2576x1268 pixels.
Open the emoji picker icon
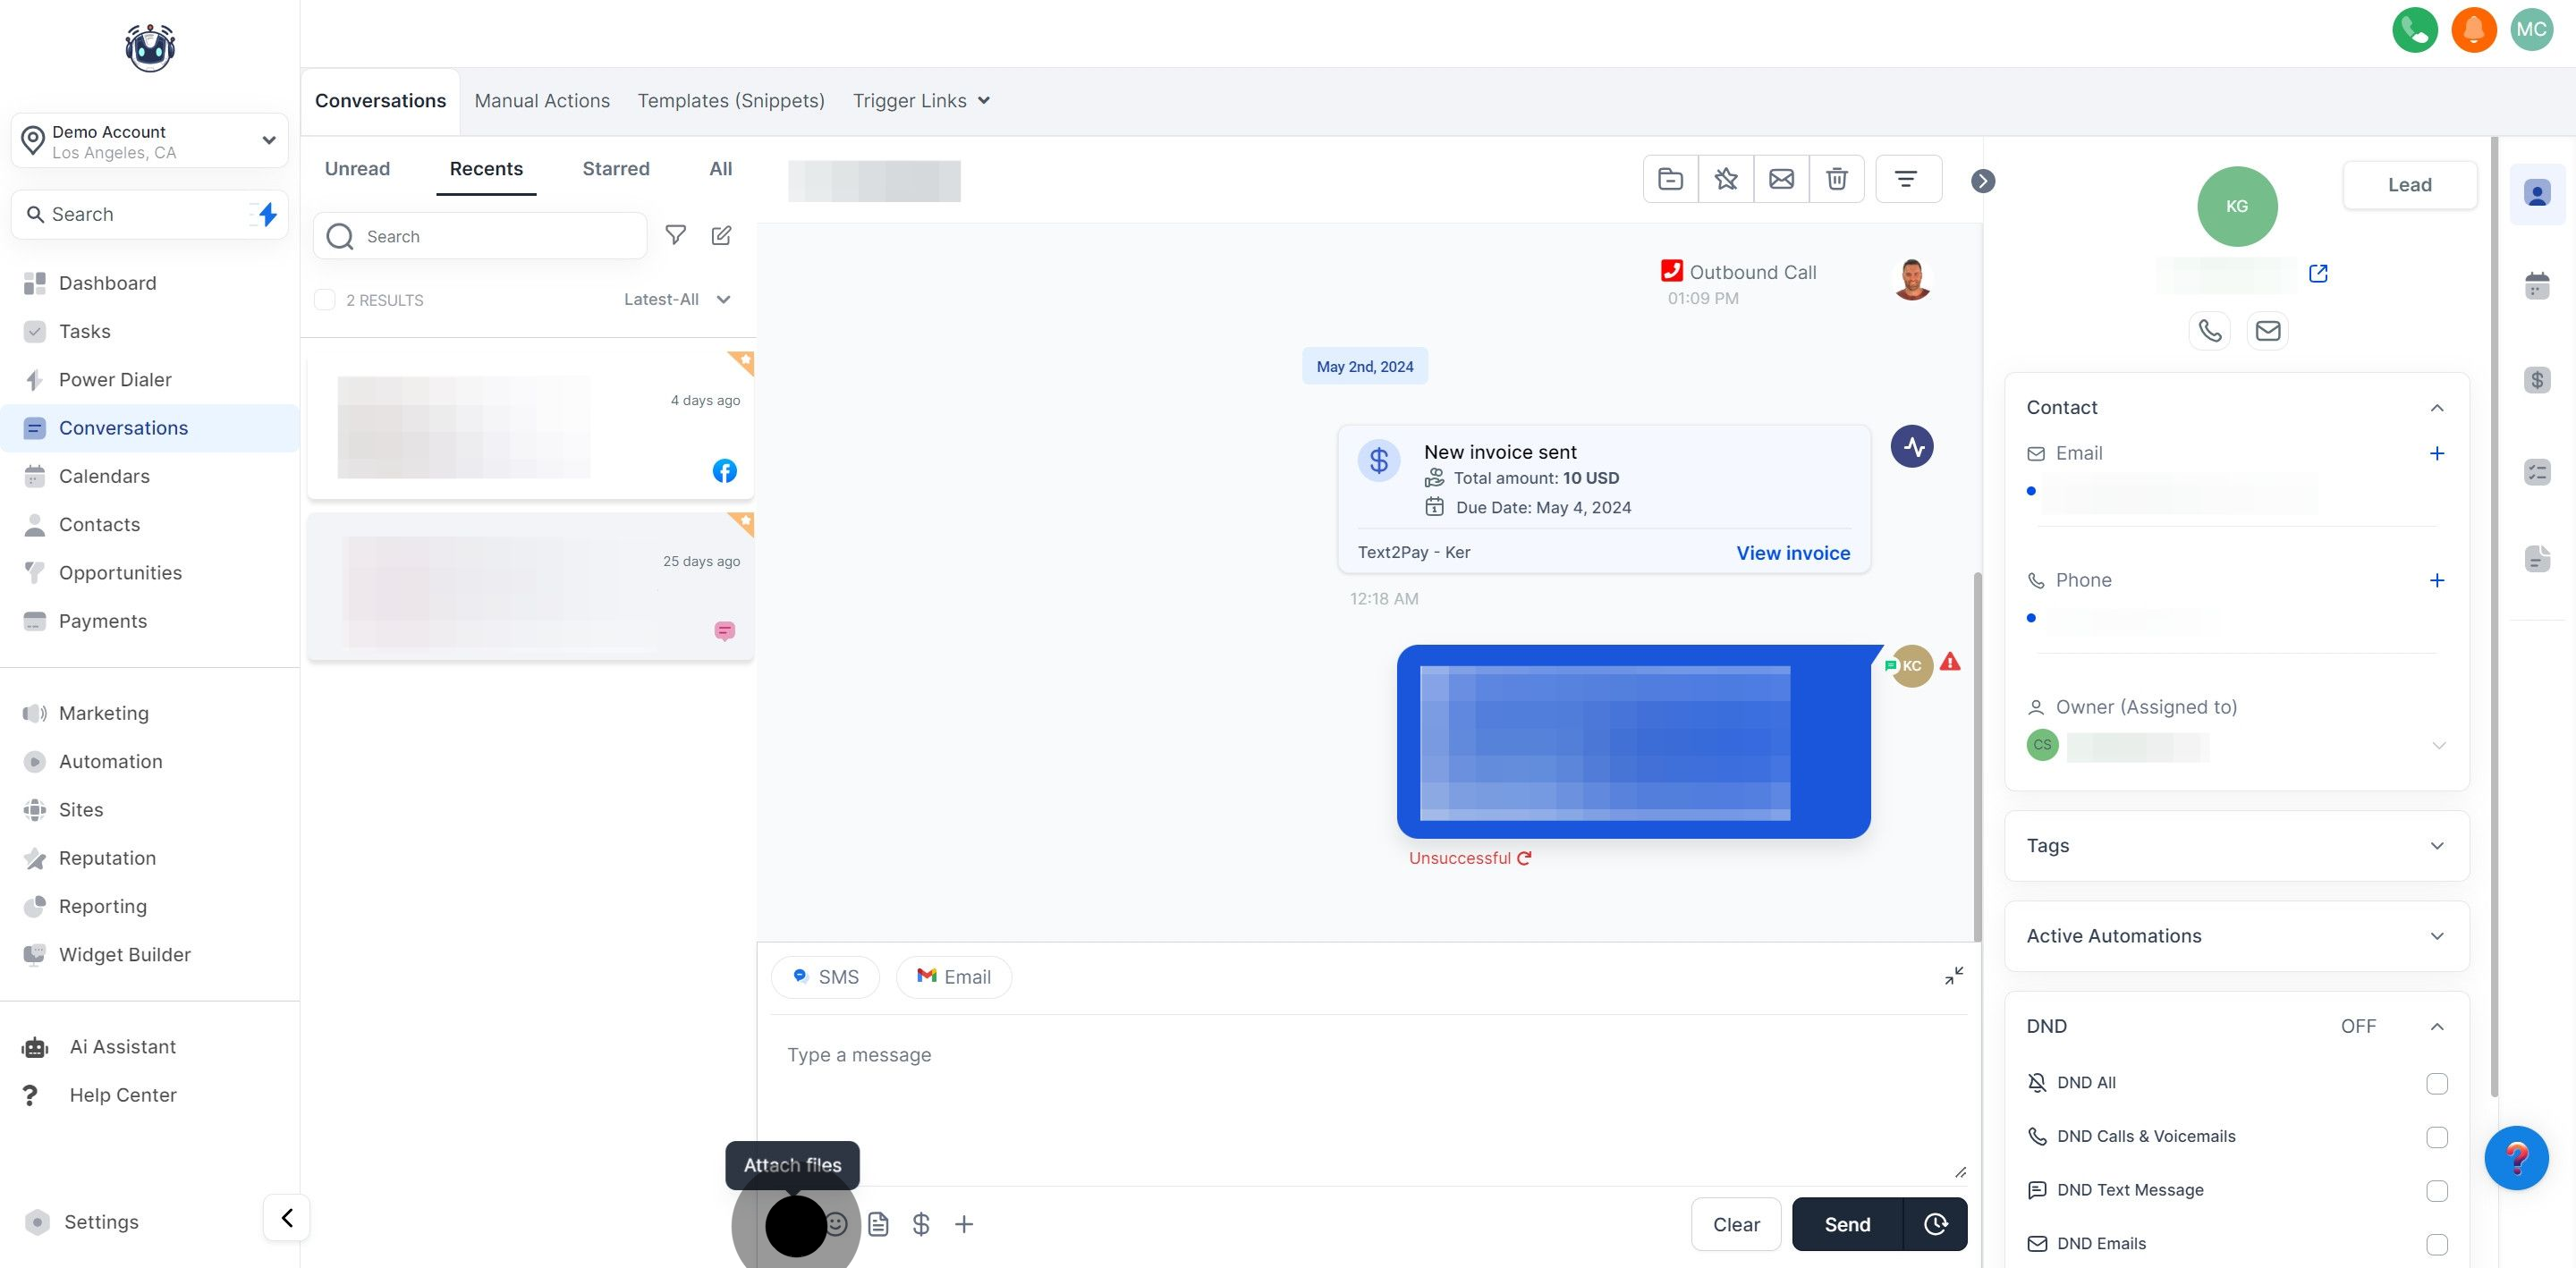(x=836, y=1224)
